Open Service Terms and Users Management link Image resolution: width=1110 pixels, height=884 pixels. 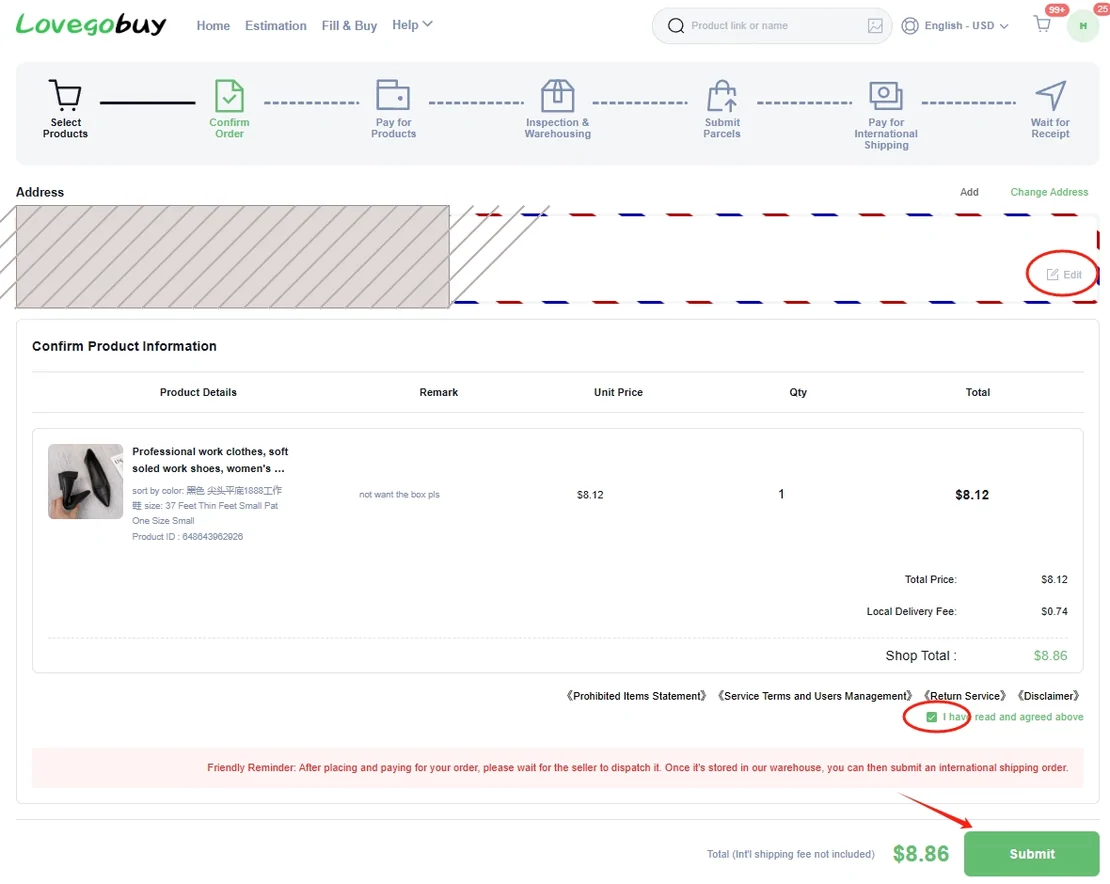click(x=815, y=696)
